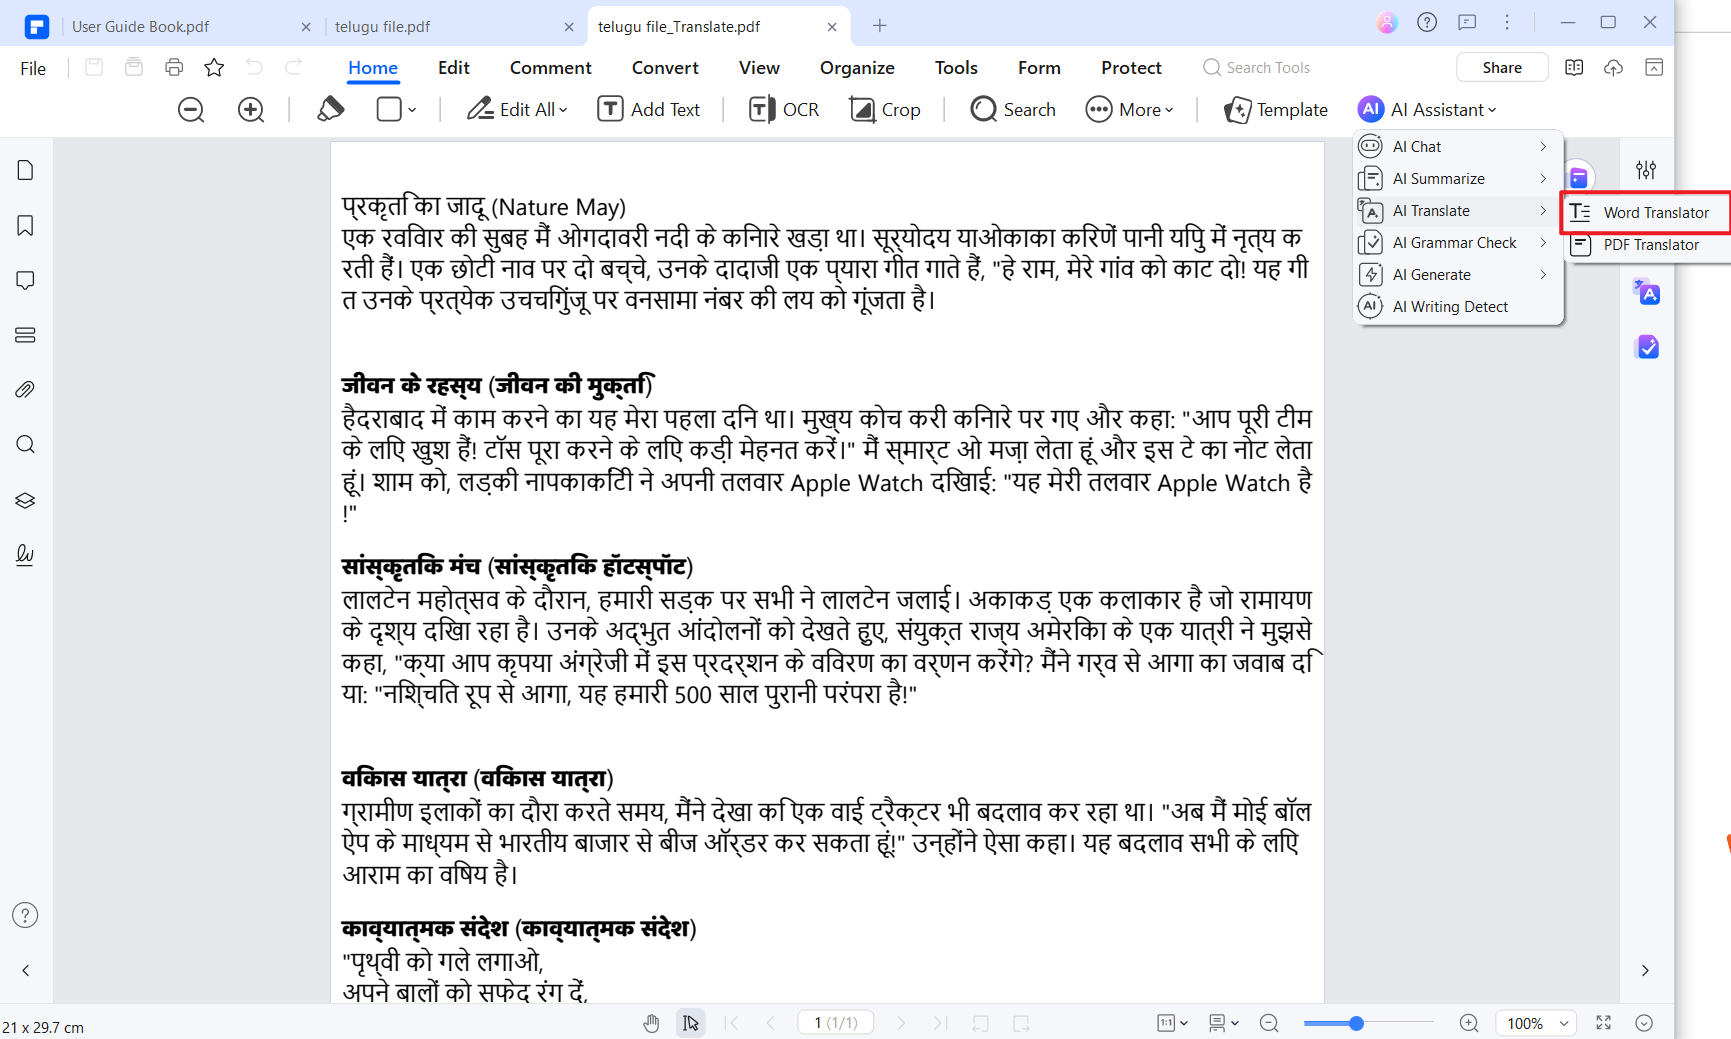
Task: Click the page number field
Action: tap(835, 1023)
